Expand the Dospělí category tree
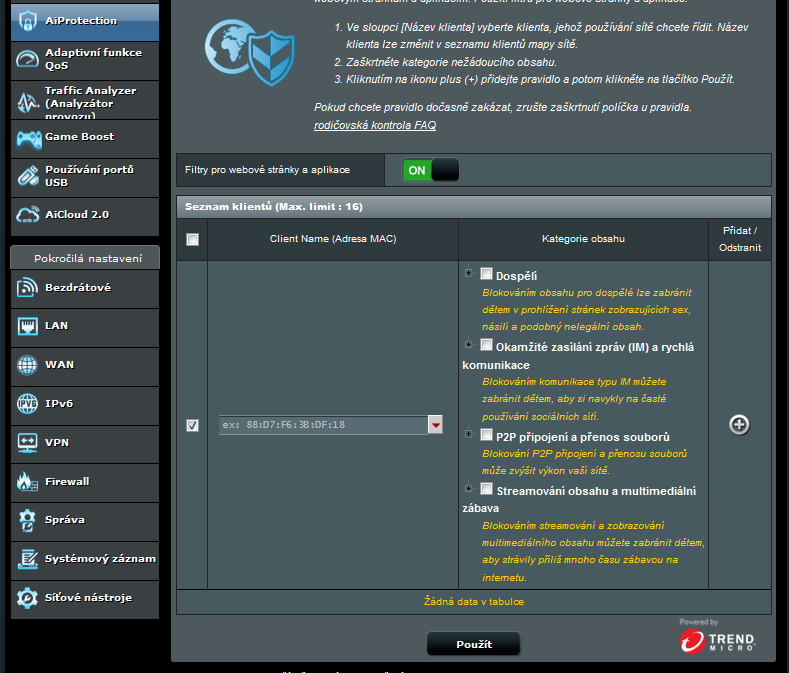789x673 pixels. 468,273
